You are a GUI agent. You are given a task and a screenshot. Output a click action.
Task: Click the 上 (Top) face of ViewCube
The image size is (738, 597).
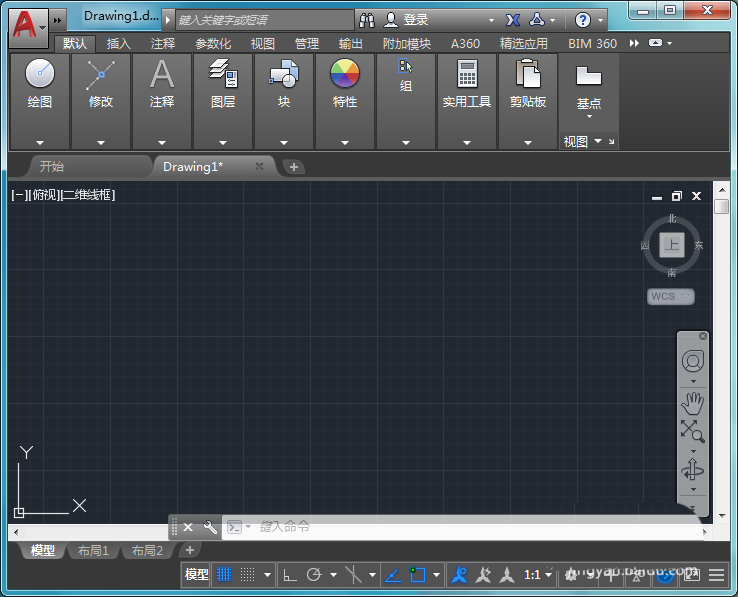(672, 245)
